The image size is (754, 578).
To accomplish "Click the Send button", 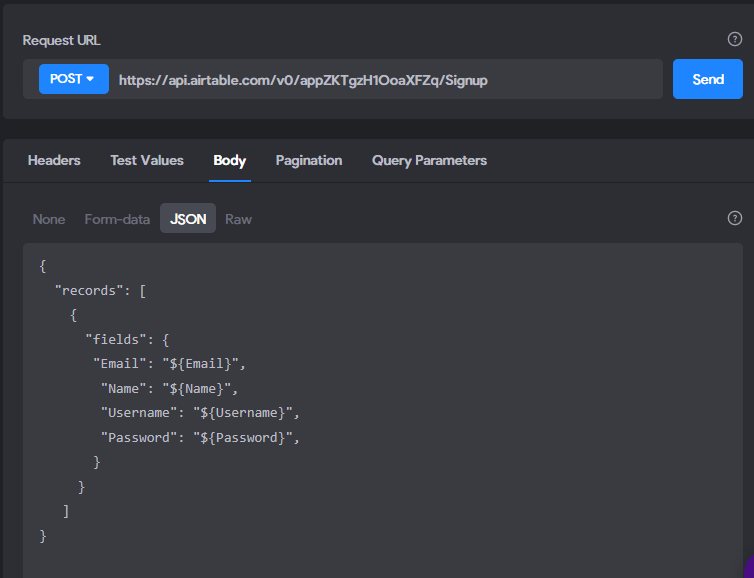I will pos(707,79).
